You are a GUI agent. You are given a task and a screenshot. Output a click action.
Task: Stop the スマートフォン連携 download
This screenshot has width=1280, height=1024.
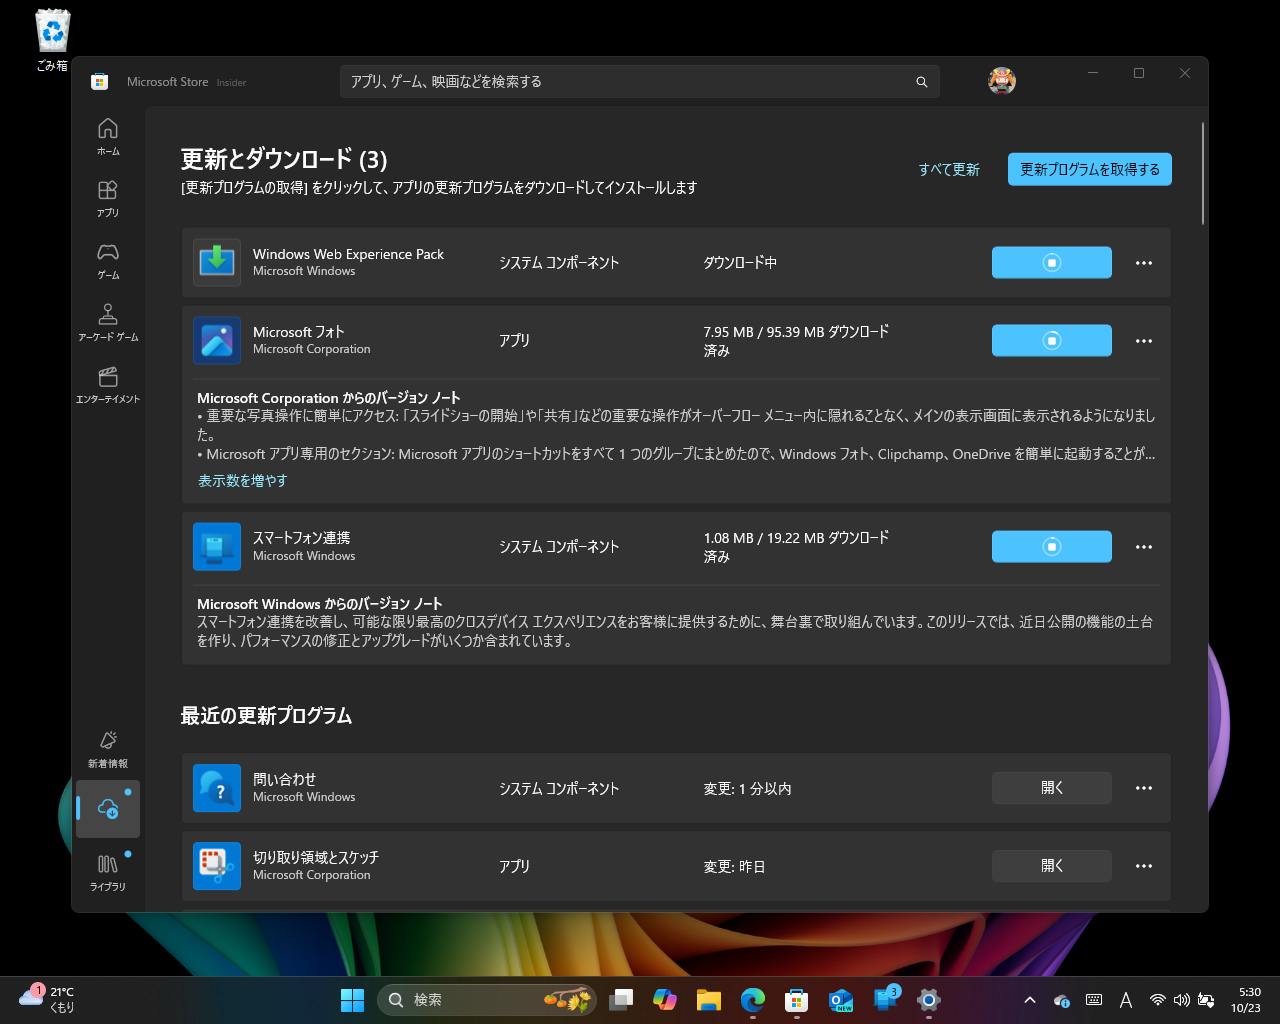(x=1051, y=546)
